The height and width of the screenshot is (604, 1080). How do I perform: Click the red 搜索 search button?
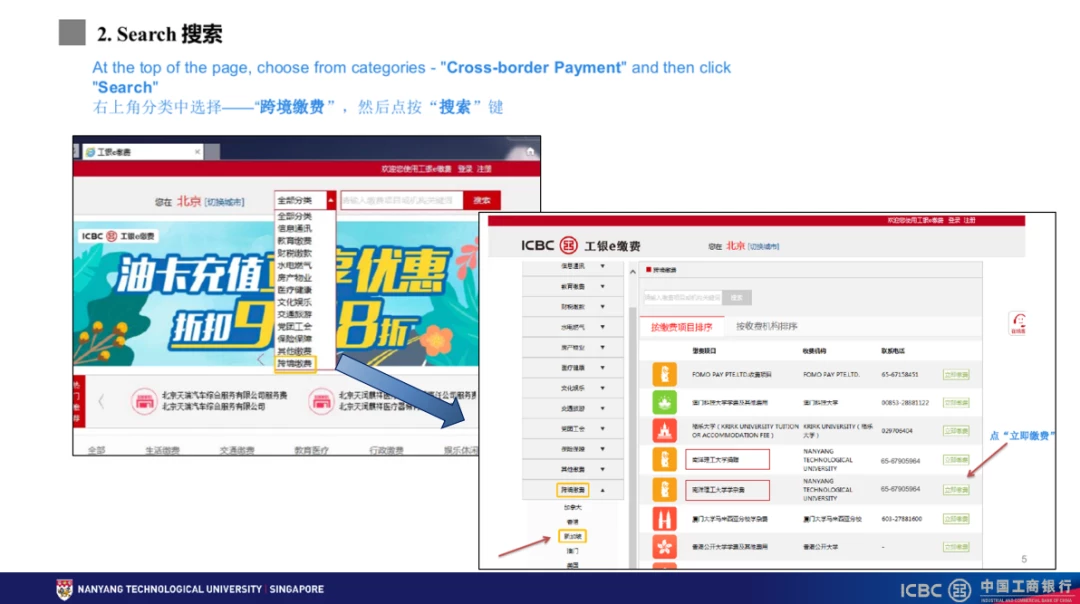pos(481,200)
